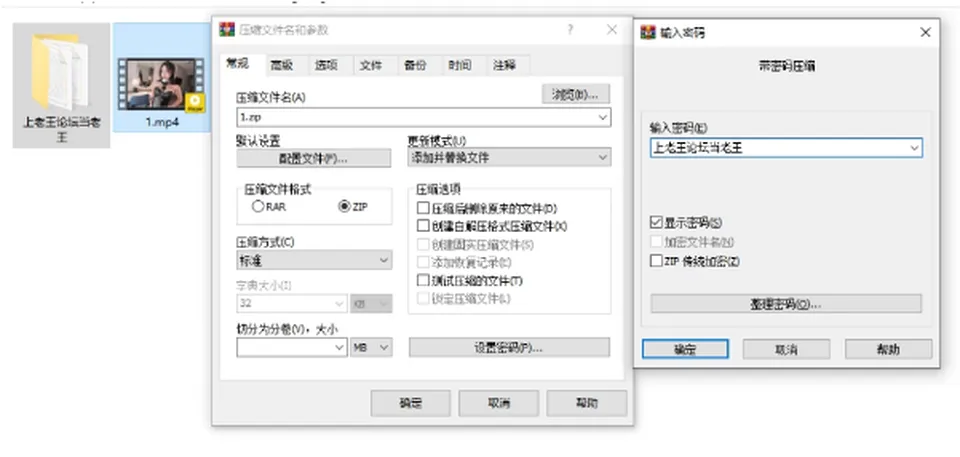This screenshot has height=457, width=960.
Task: Switch to the 高级 tab
Action: tap(282, 66)
